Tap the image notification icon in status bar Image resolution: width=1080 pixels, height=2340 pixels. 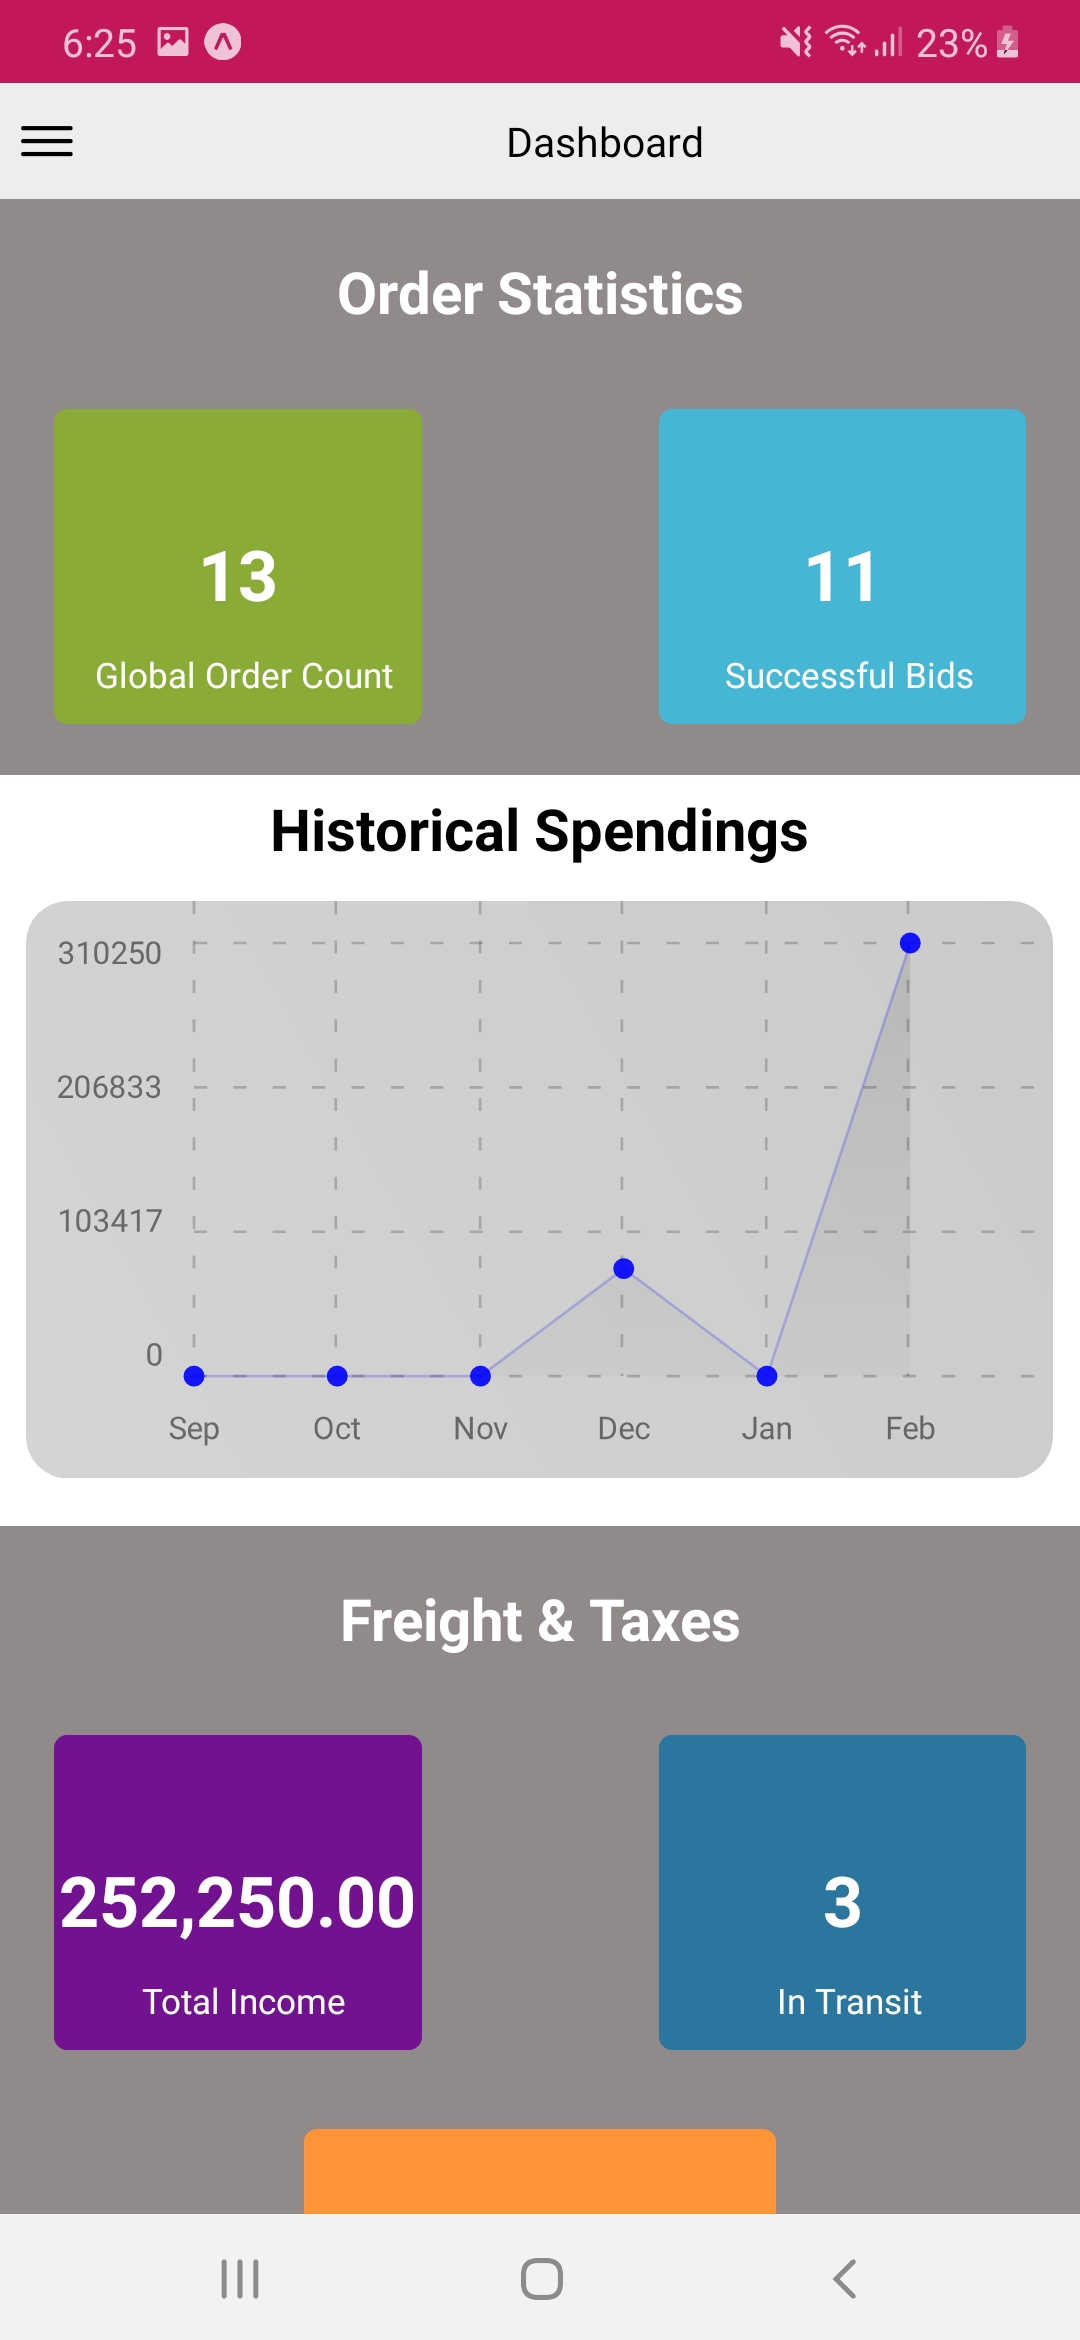tap(173, 42)
